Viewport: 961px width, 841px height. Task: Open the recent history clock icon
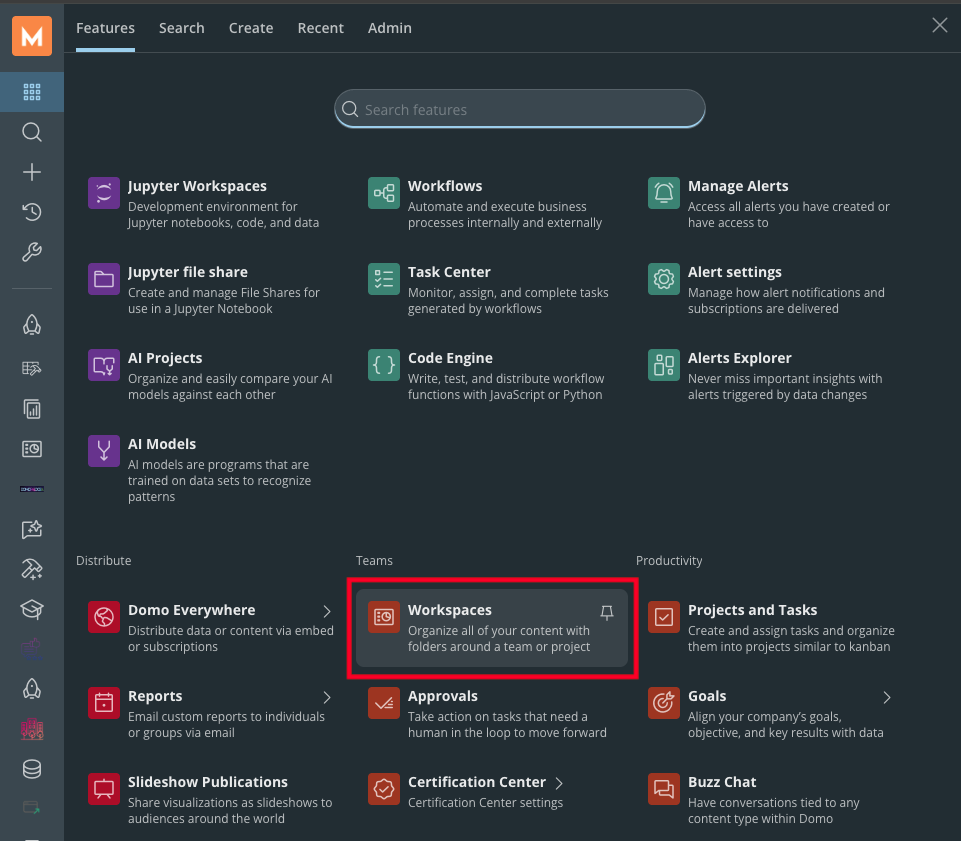click(32, 212)
